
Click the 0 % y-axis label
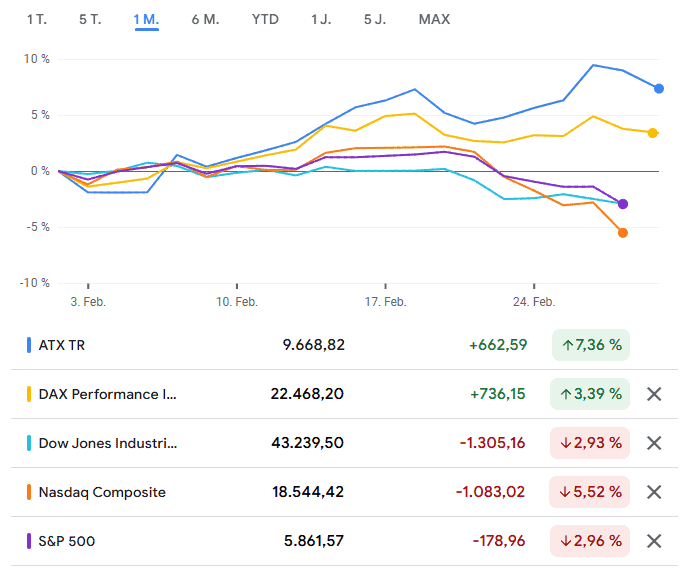tap(40, 171)
